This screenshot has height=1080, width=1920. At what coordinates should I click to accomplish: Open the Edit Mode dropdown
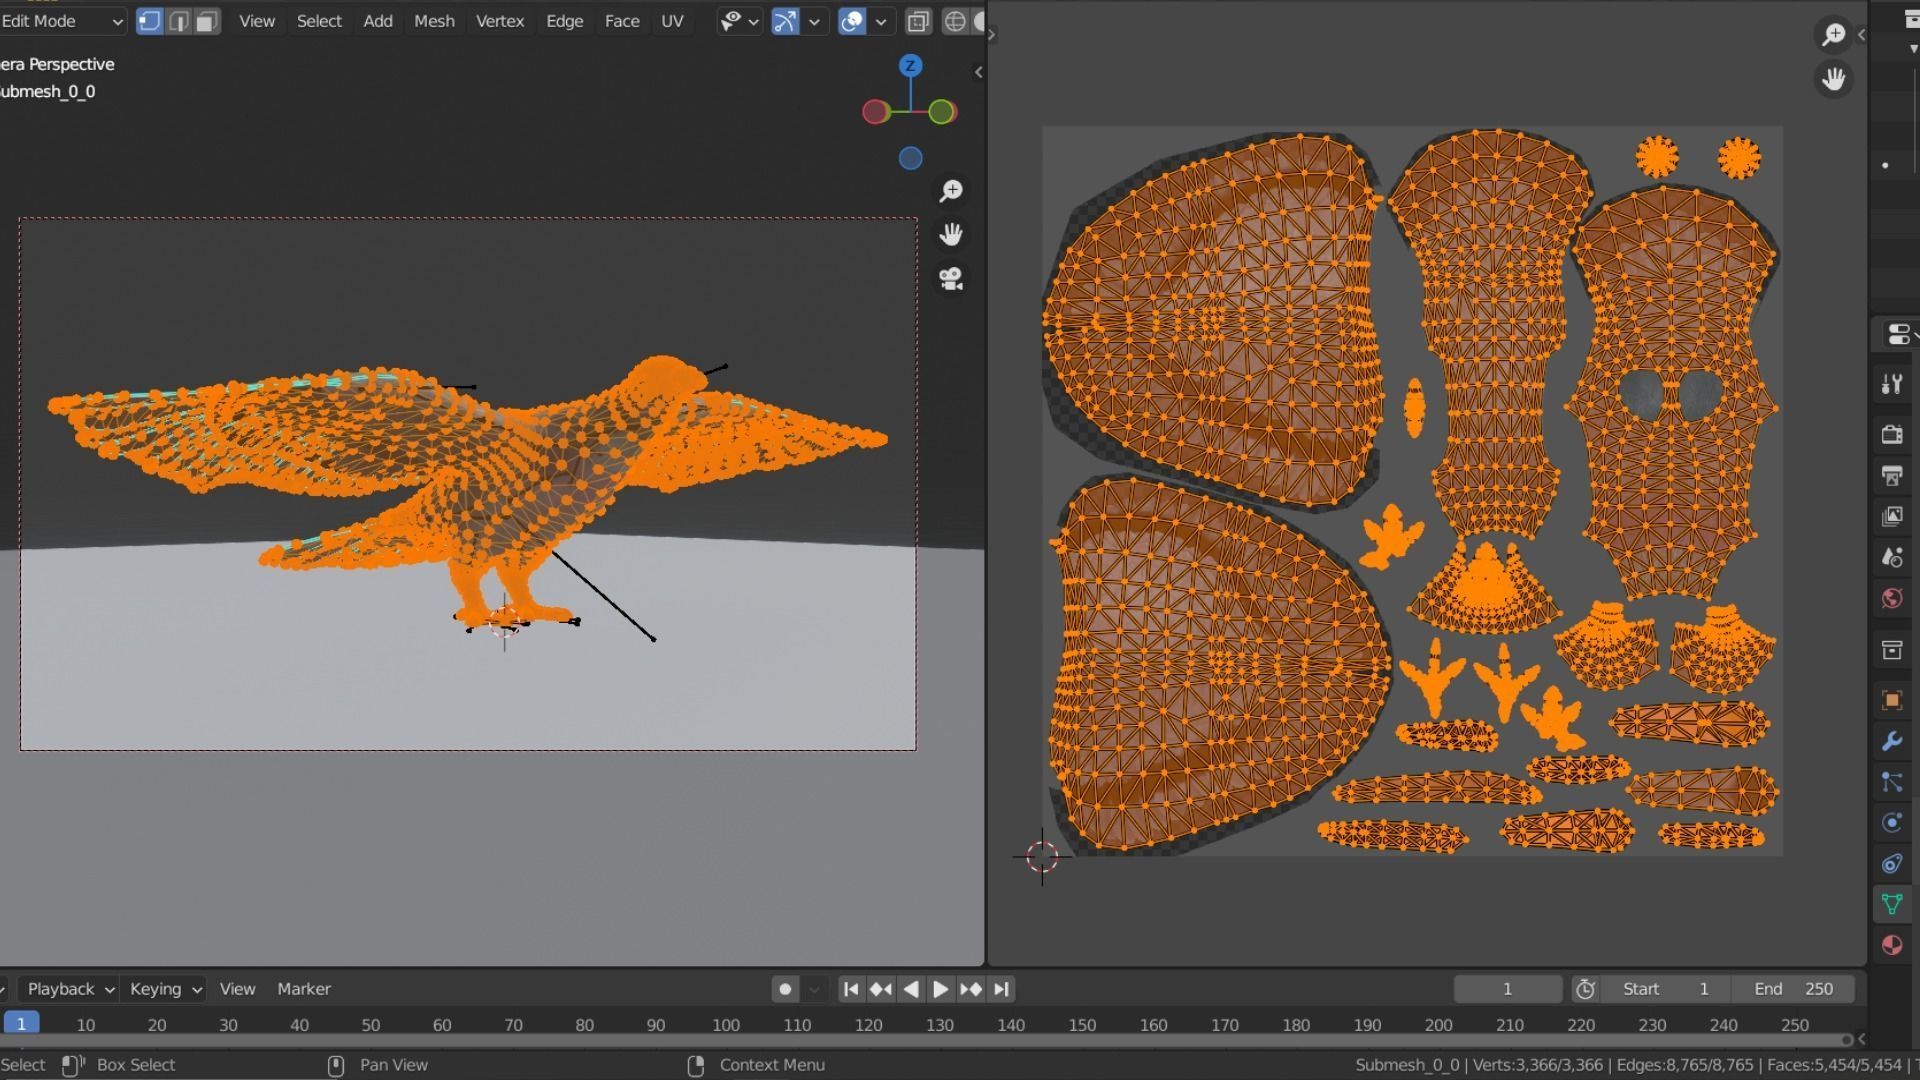(x=62, y=21)
